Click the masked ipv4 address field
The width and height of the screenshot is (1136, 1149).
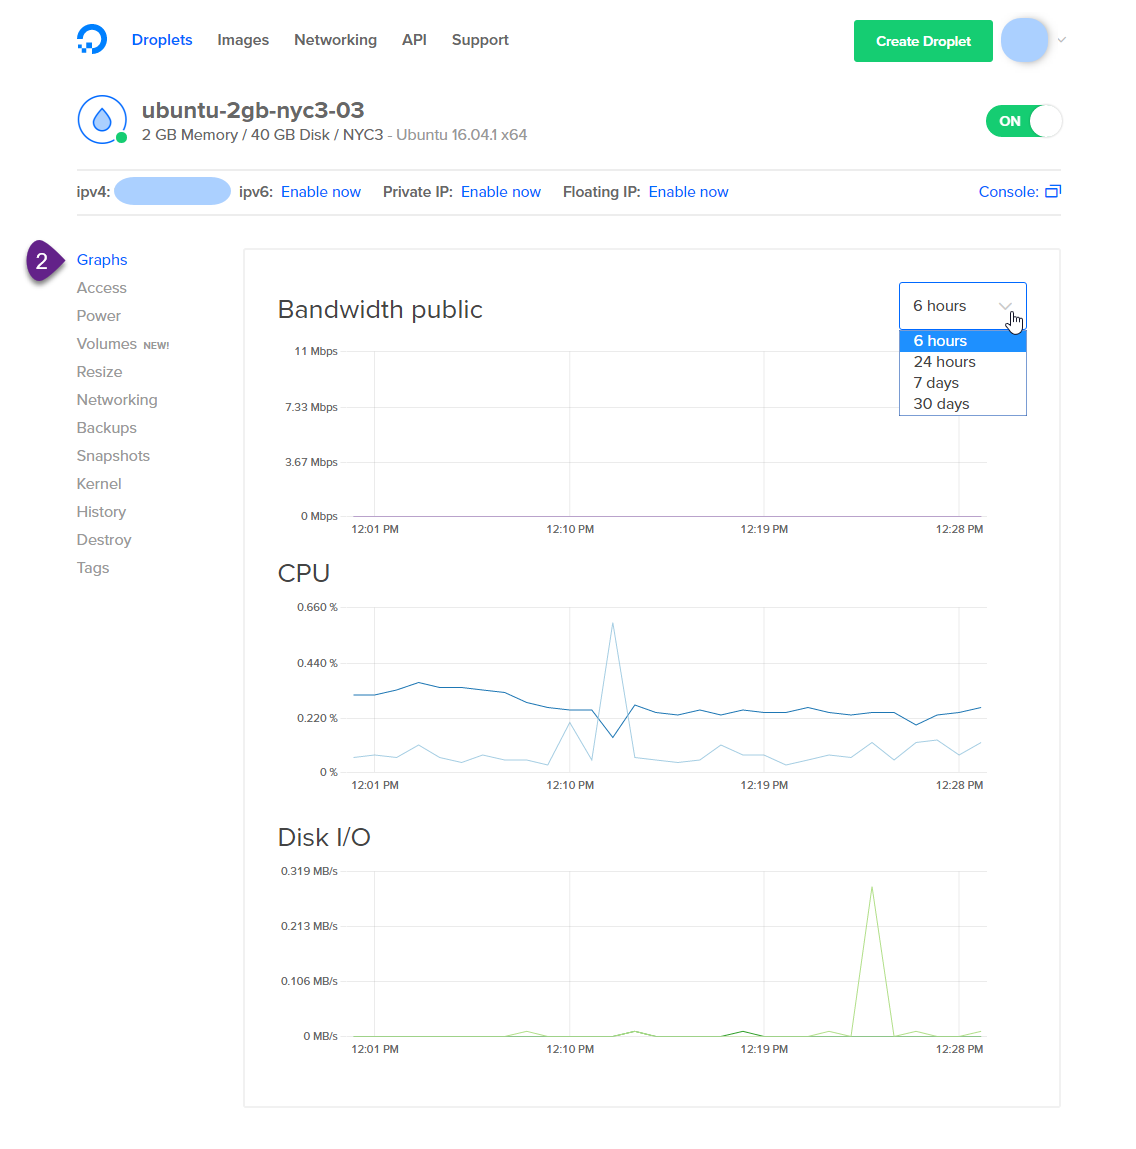tap(172, 191)
